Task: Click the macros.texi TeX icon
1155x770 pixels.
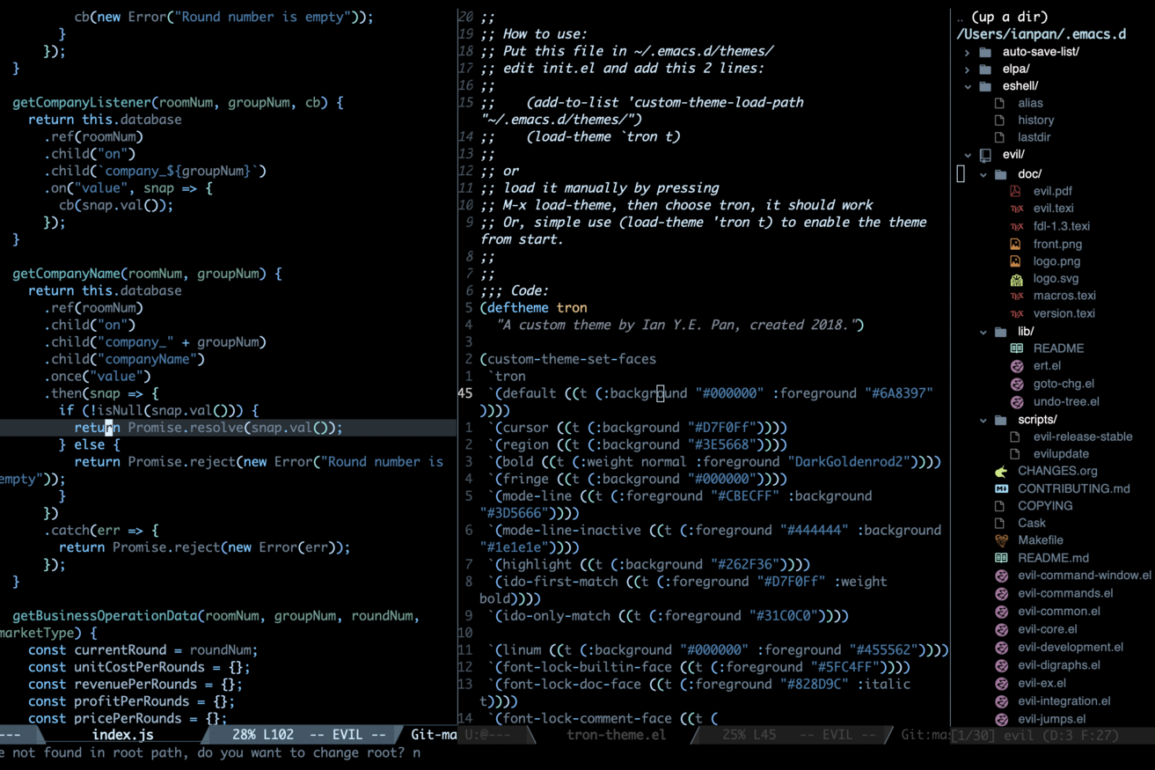Action: click(x=1016, y=296)
